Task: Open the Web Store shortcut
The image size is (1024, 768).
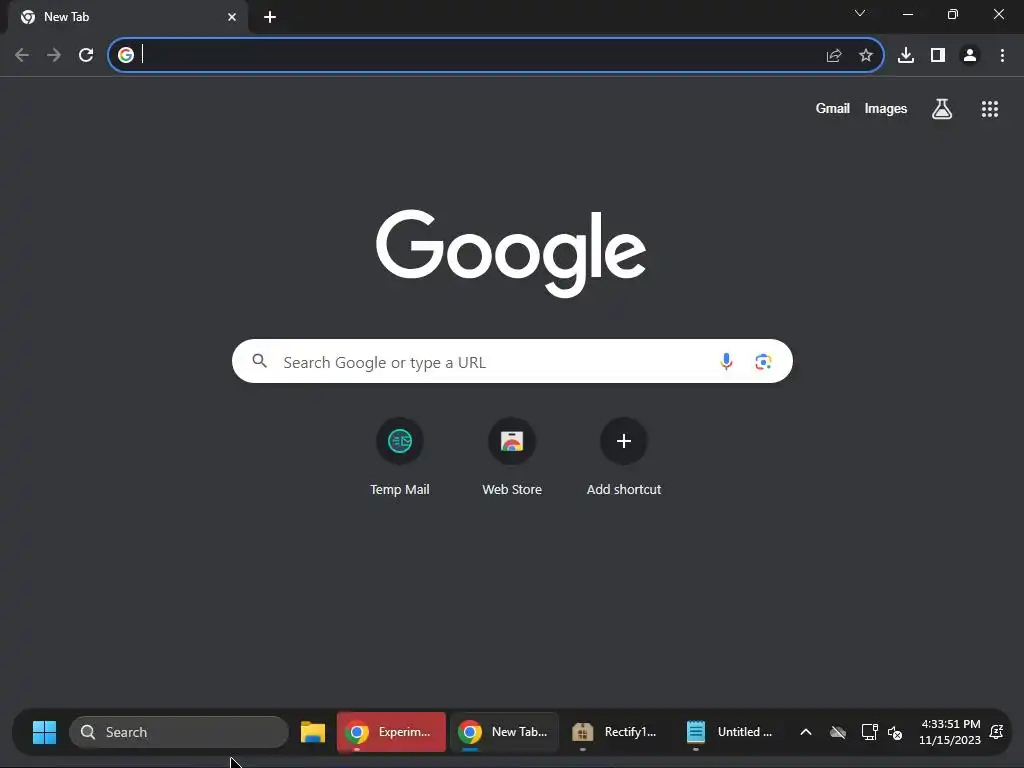Action: pos(512,456)
